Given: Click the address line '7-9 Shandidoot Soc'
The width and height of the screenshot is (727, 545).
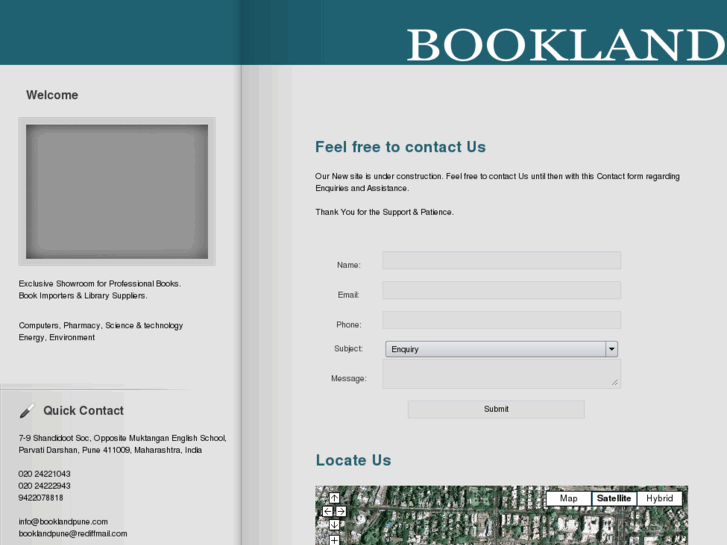Looking at the screenshot, I should point(122,438).
